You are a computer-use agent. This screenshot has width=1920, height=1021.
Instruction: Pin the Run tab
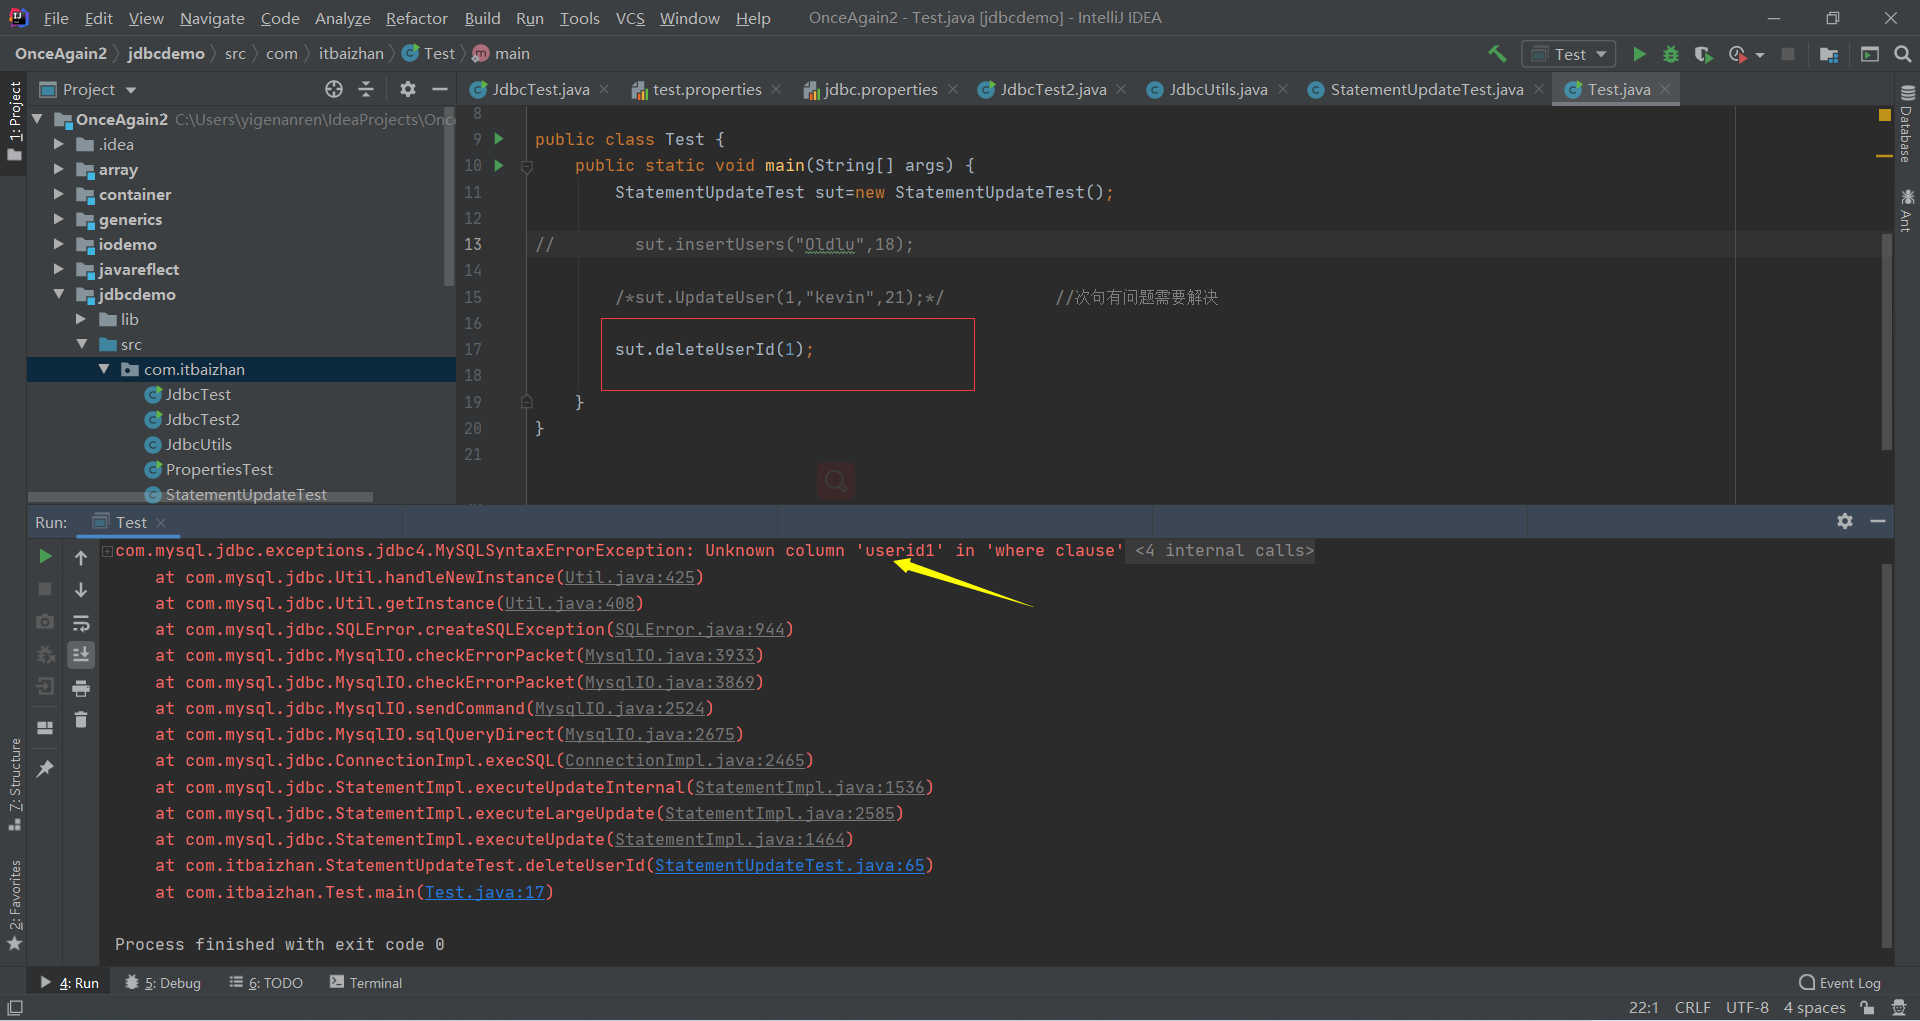tap(45, 769)
